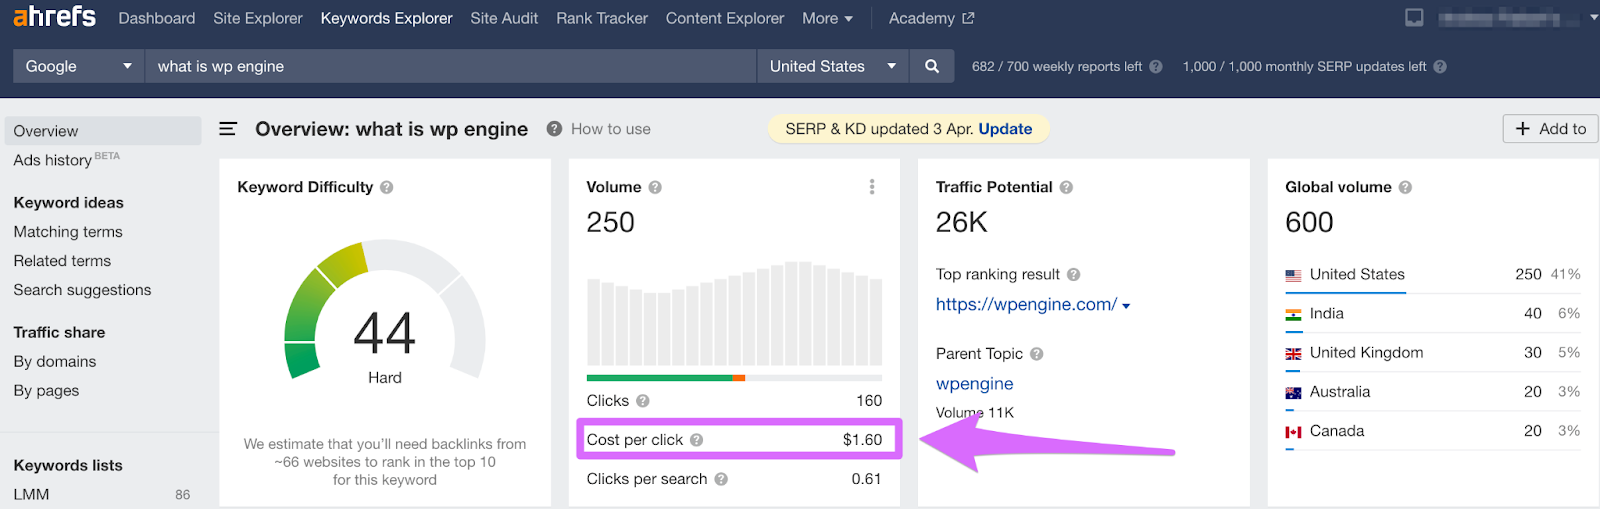This screenshot has width=1600, height=509.
Task: Open the How to use link
Action: click(x=611, y=129)
